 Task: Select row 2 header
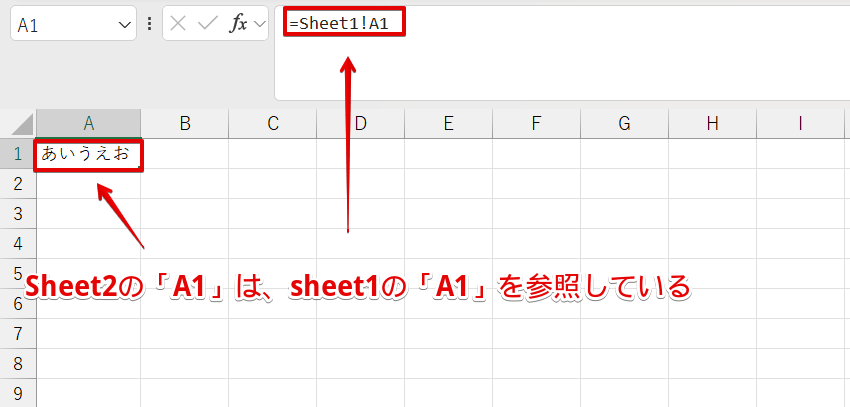[18, 184]
